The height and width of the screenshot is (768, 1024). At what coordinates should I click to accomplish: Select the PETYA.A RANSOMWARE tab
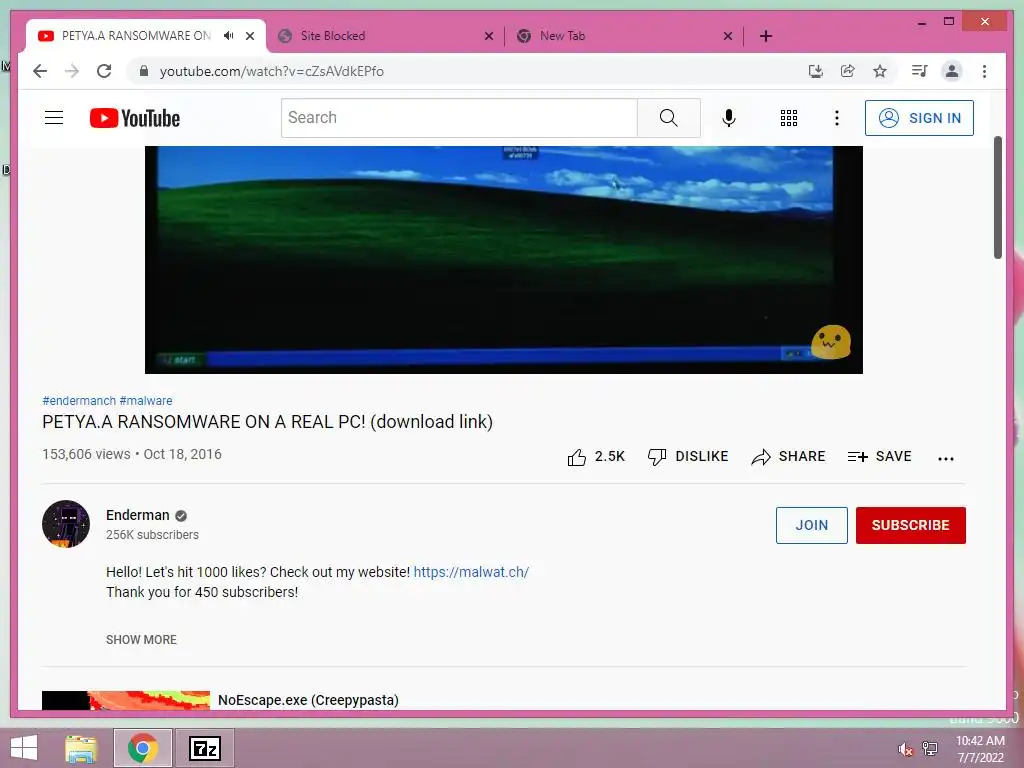click(x=135, y=36)
